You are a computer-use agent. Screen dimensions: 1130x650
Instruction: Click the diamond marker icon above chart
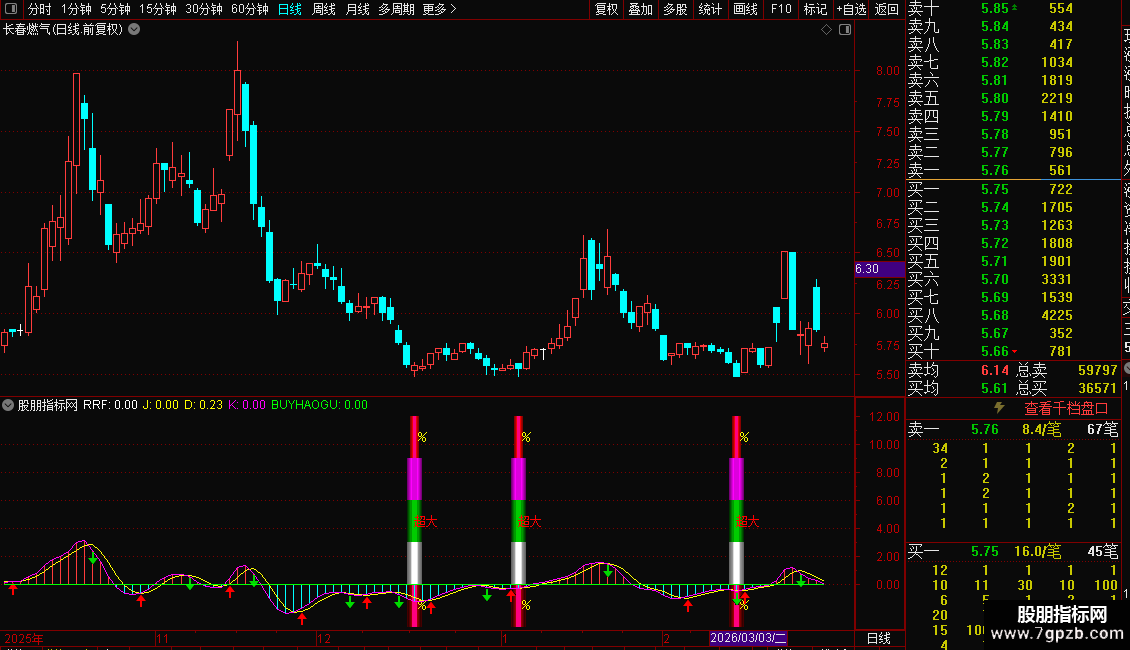click(x=827, y=30)
